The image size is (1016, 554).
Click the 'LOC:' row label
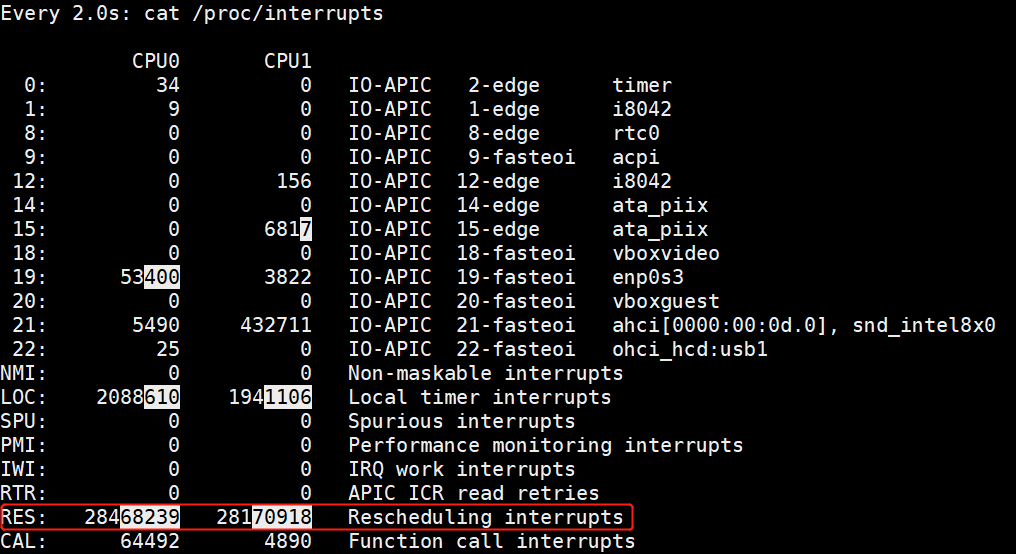pyautogui.click(x=24, y=397)
